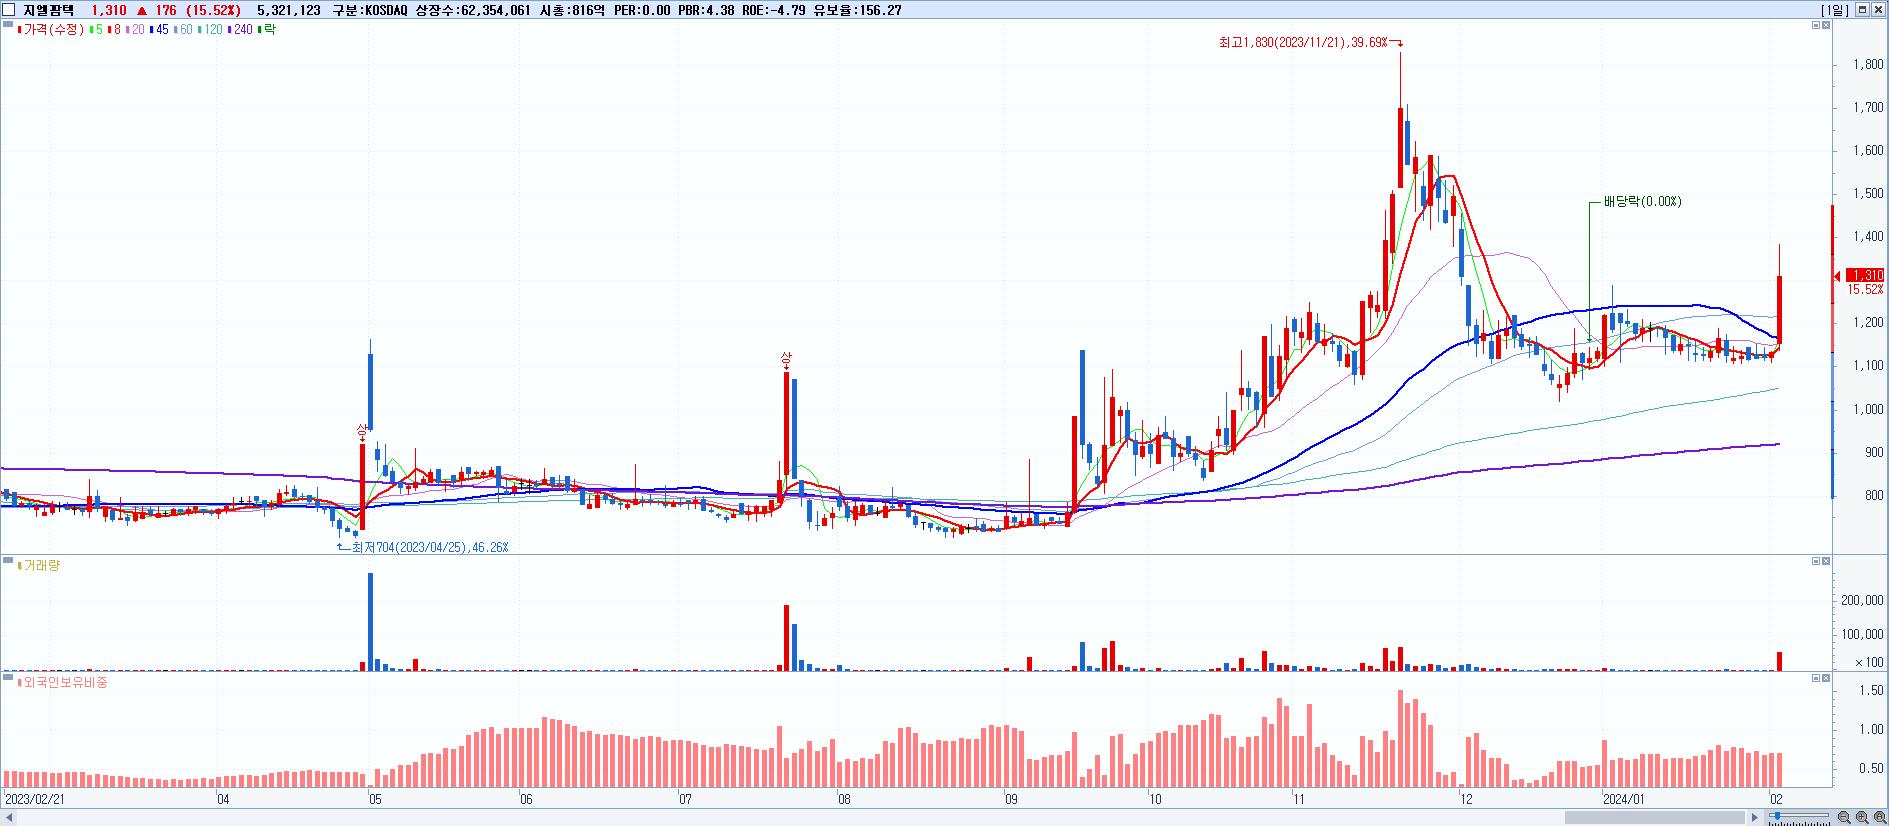
Task: Click the 1.50 foreign holding axis label
Action: pyautogui.click(x=1872, y=691)
